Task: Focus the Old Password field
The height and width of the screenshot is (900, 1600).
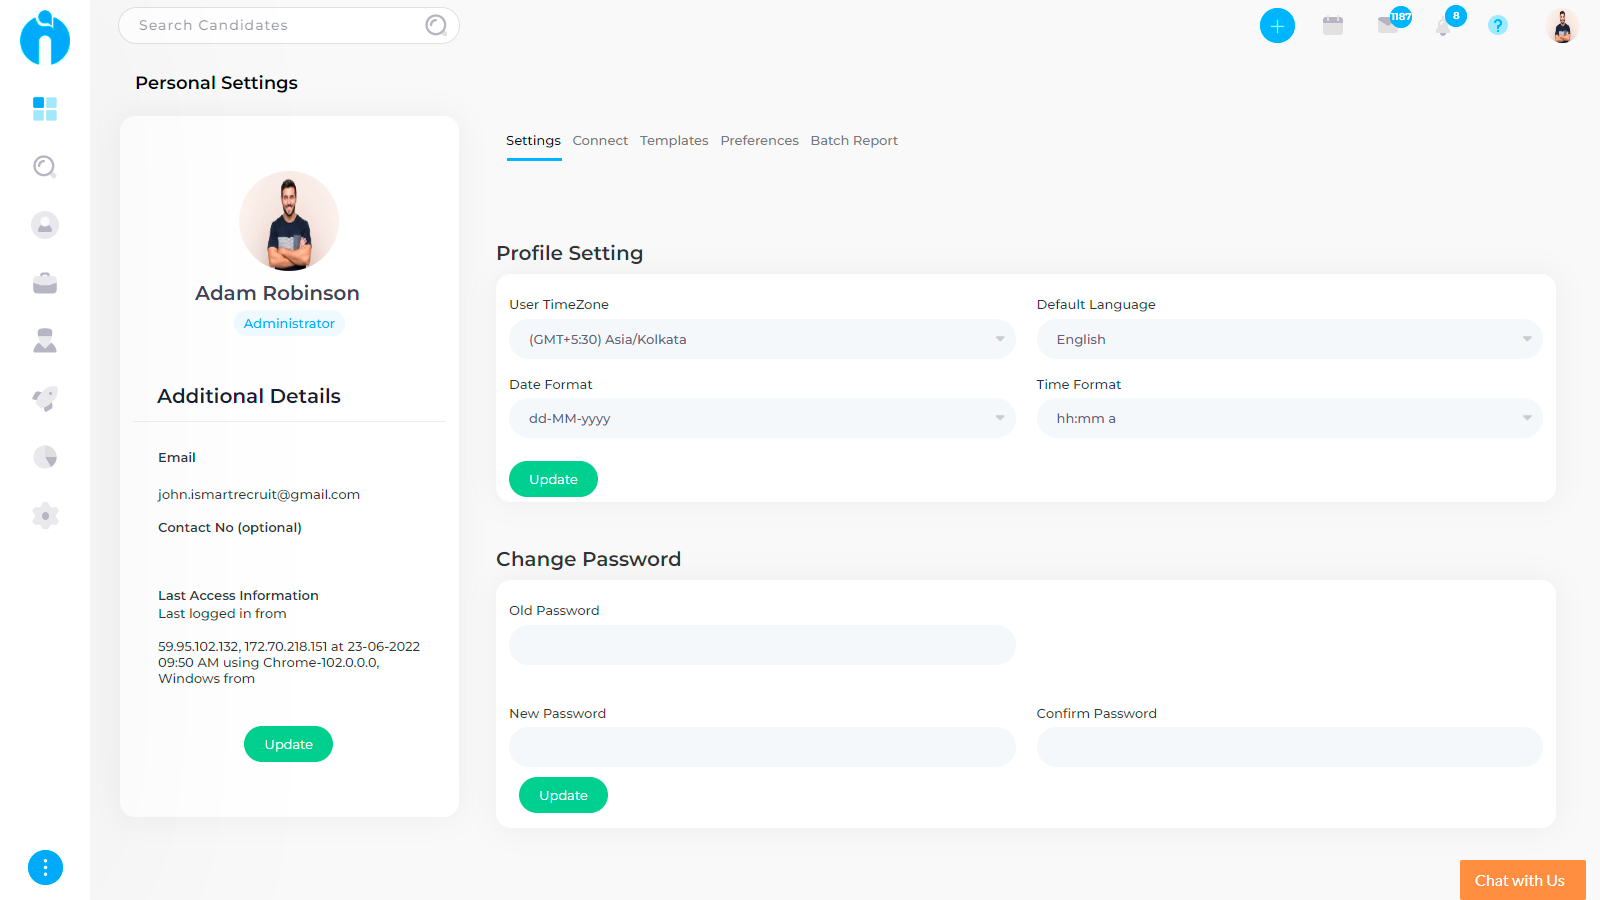Action: [x=762, y=645]
